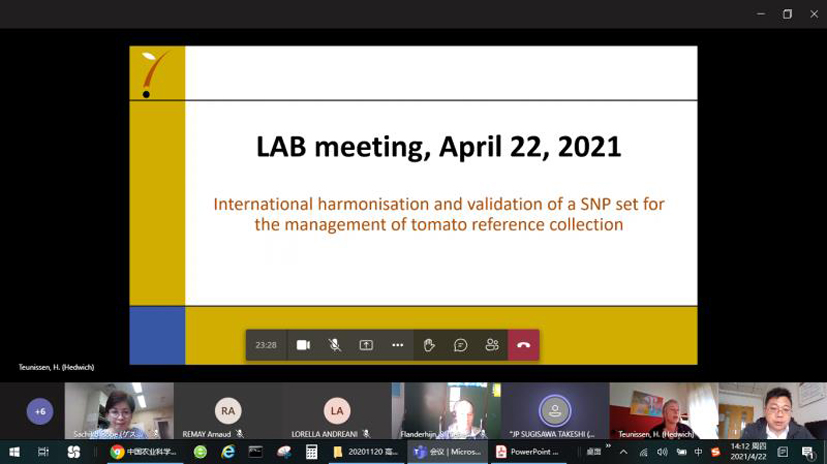
Task: Open Calculator from the taskbar
Action: [312, 452]
